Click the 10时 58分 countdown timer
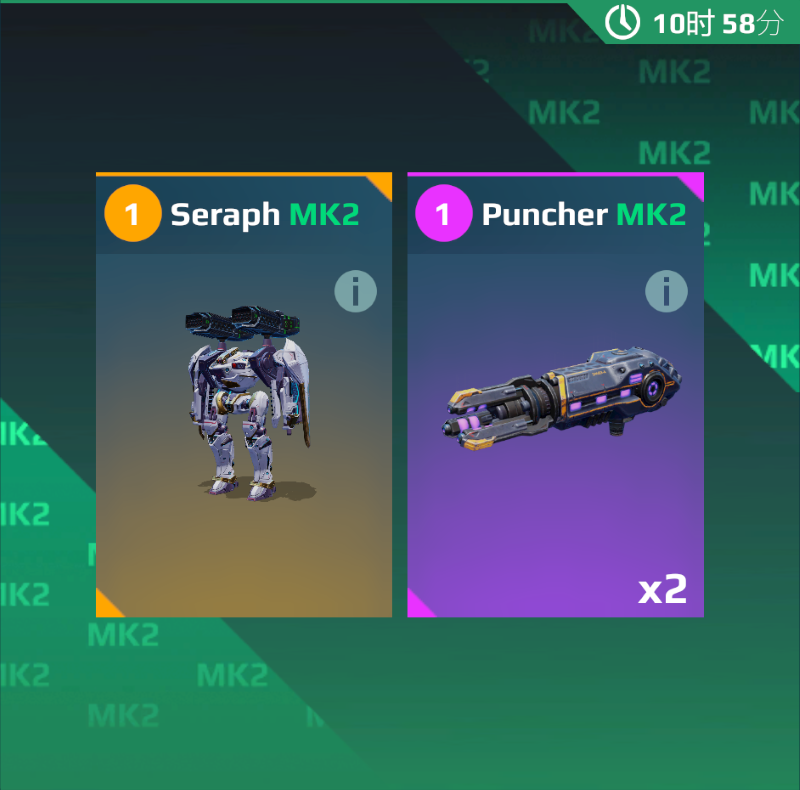Image resolution: width=800 pixels, height=790 pixels. tap(717, 23)
